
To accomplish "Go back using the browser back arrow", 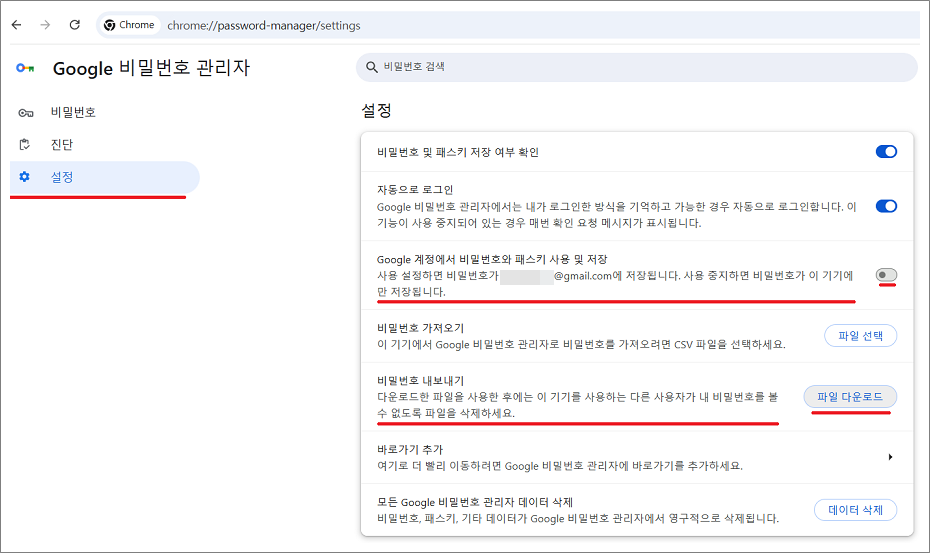I will [17, 25].
